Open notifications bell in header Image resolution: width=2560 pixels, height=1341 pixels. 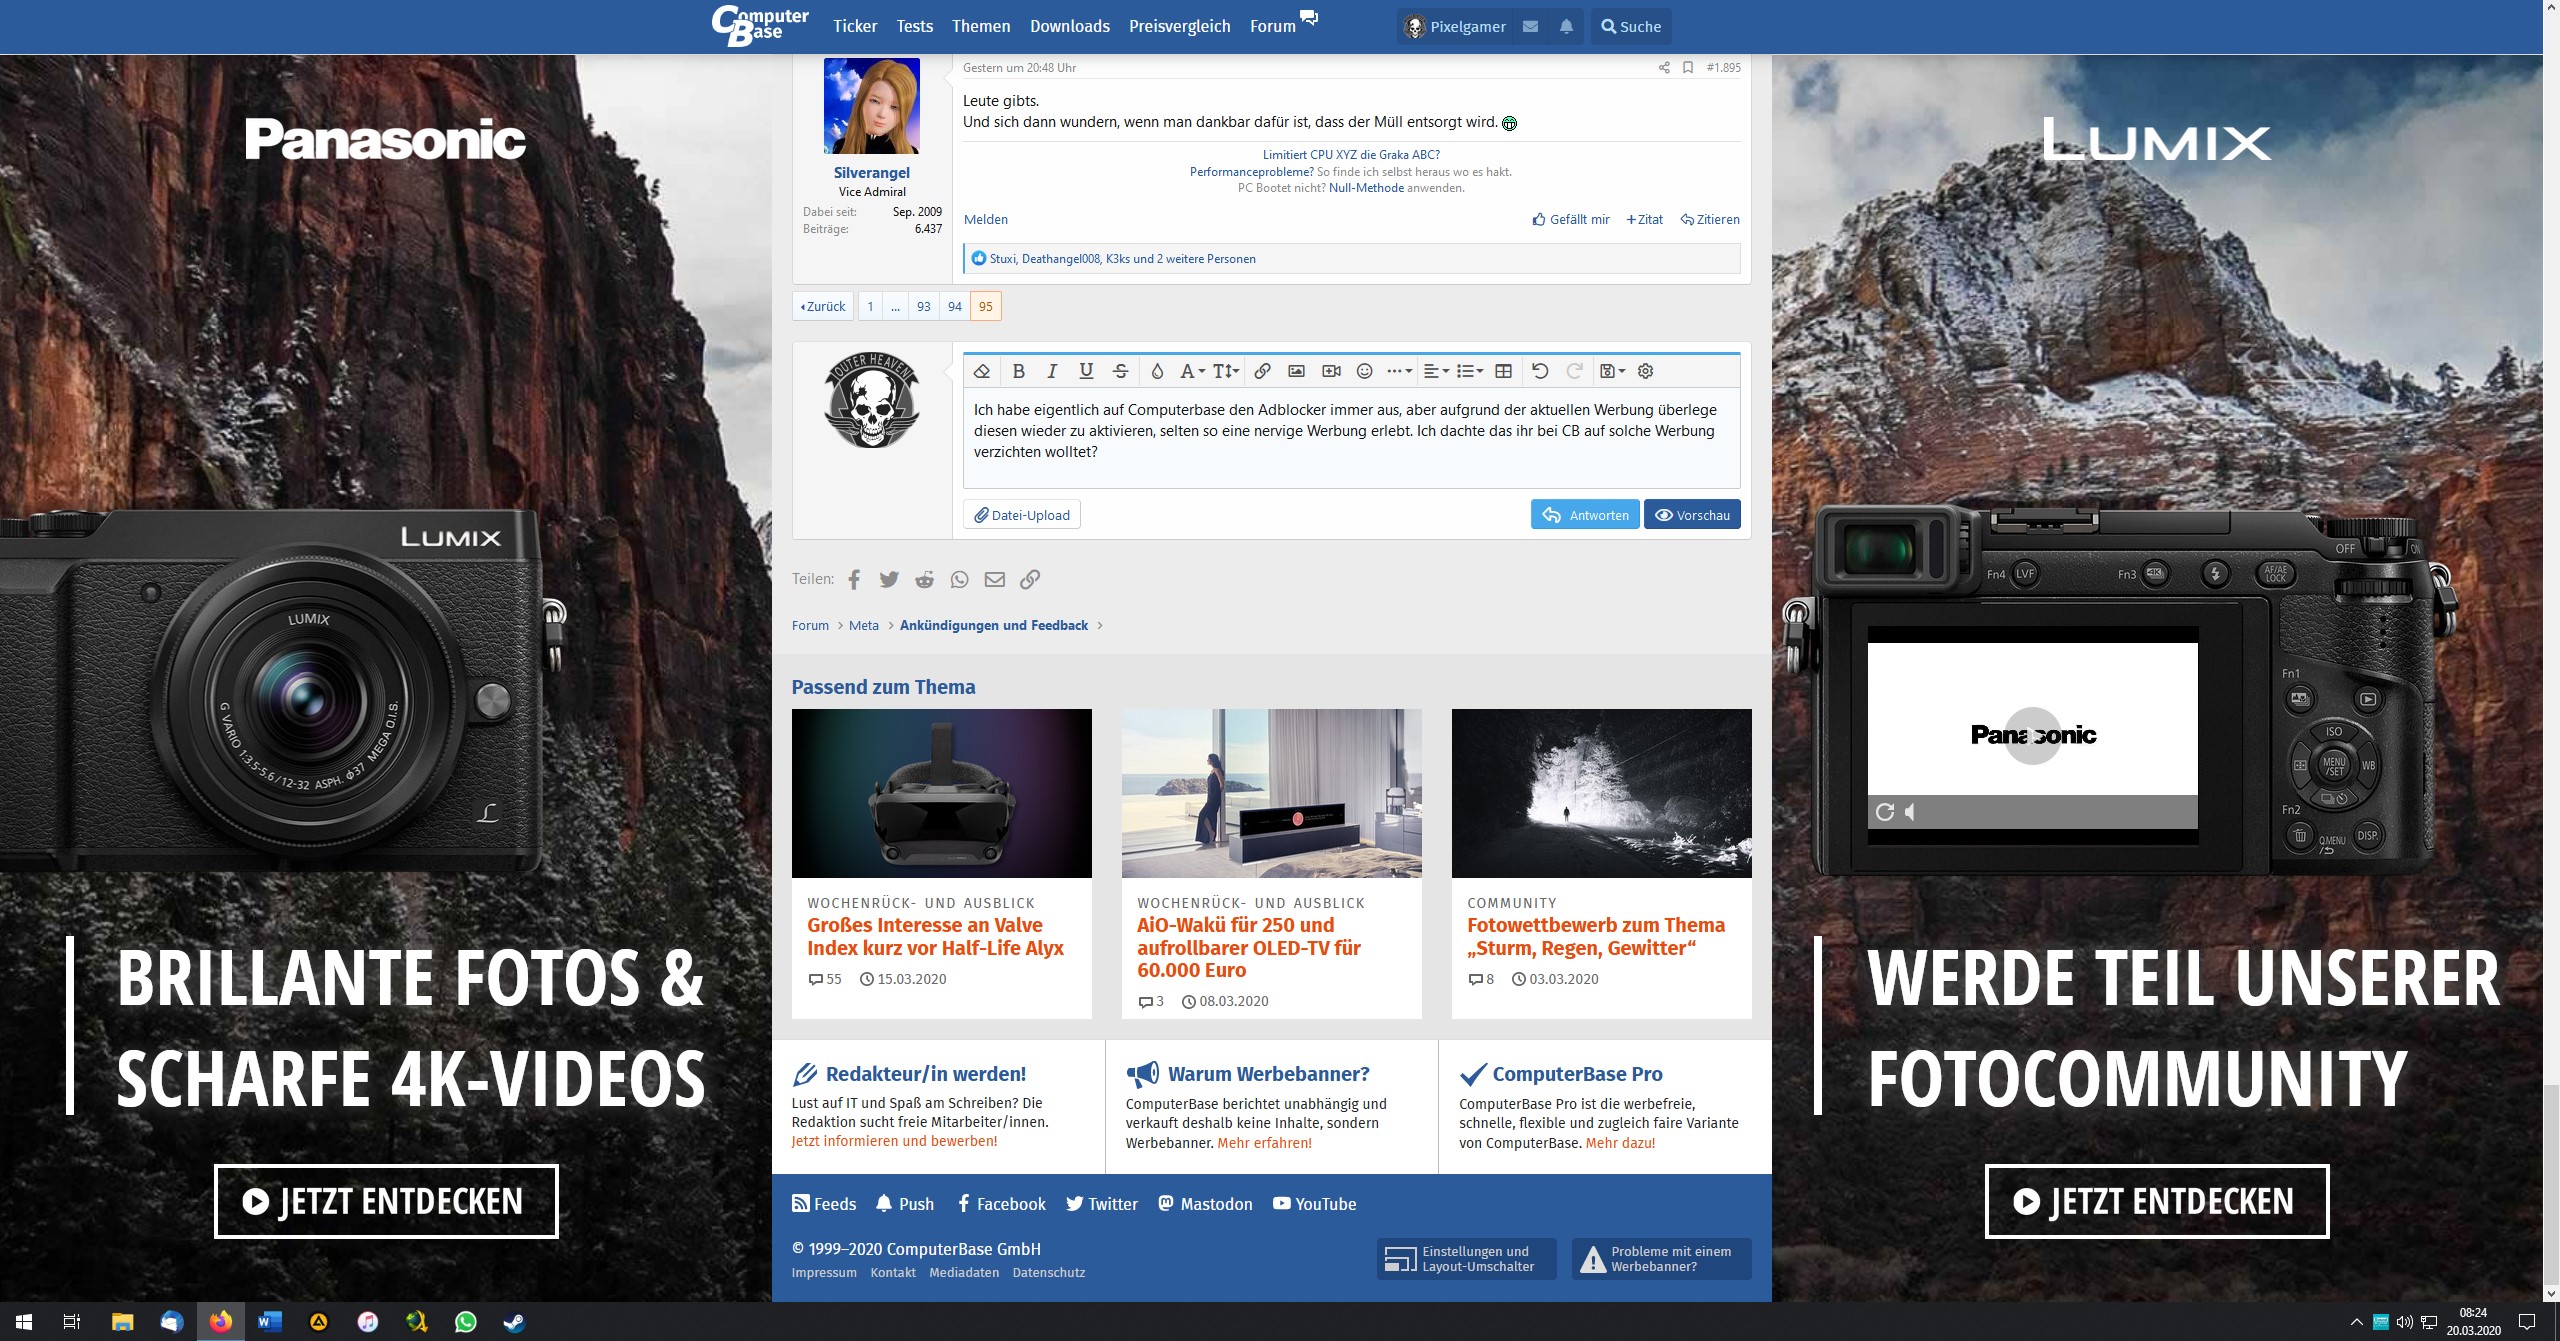1566,27
